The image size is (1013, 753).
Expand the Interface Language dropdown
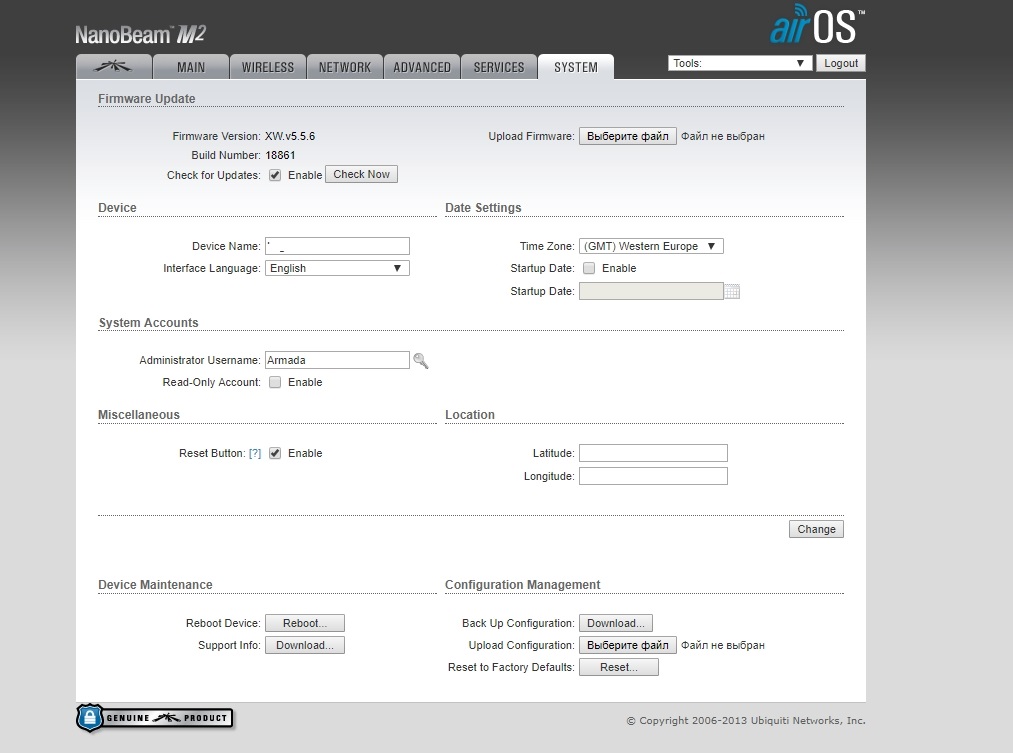coord(337,268)
